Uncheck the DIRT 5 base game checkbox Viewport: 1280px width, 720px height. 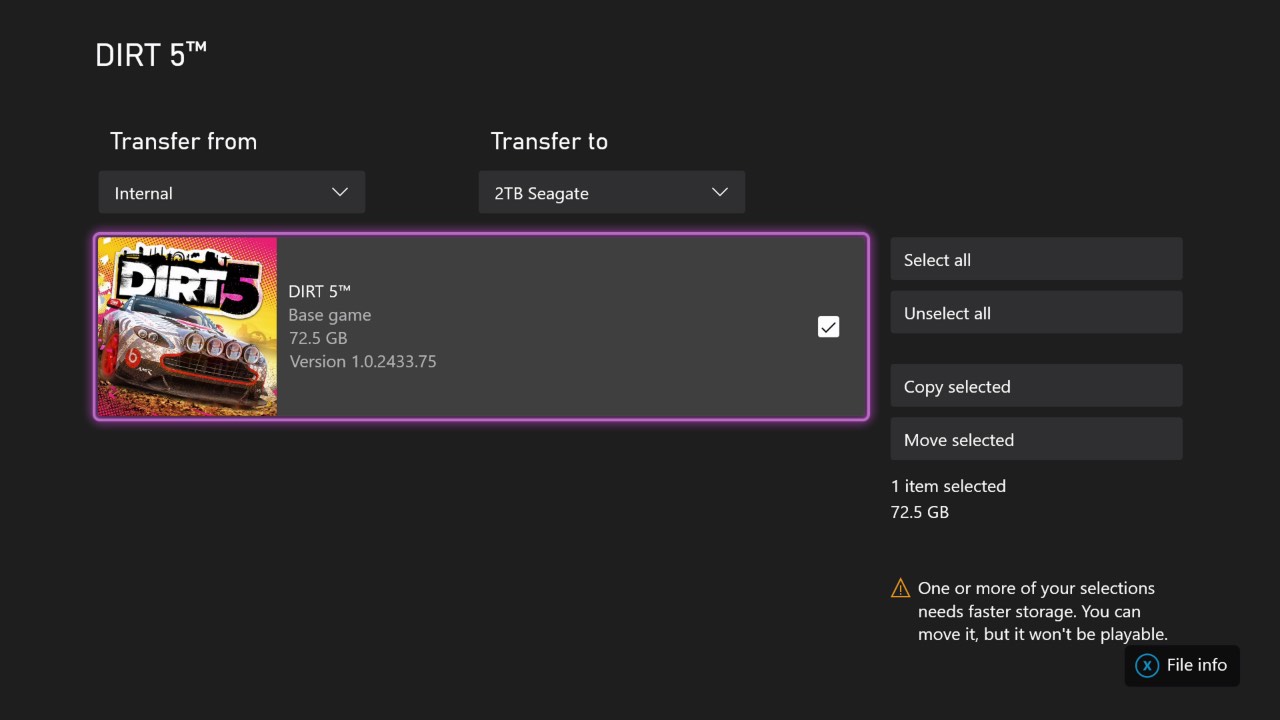point(828,327)
